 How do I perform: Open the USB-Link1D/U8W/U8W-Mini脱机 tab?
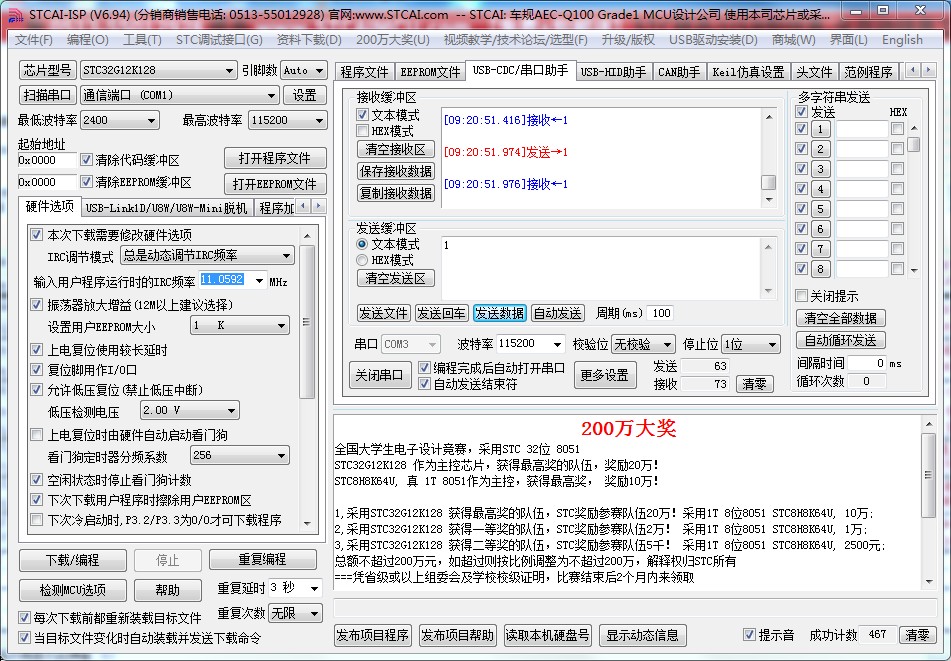click(166, 208)
